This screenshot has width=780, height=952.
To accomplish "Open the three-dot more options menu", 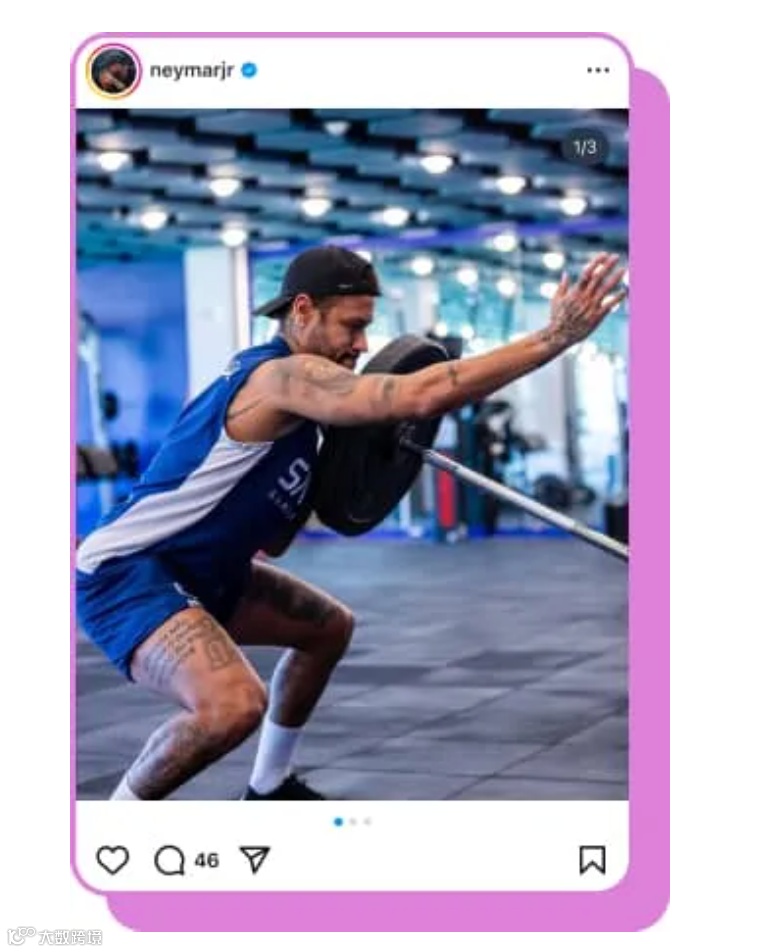I will [598, 70].
